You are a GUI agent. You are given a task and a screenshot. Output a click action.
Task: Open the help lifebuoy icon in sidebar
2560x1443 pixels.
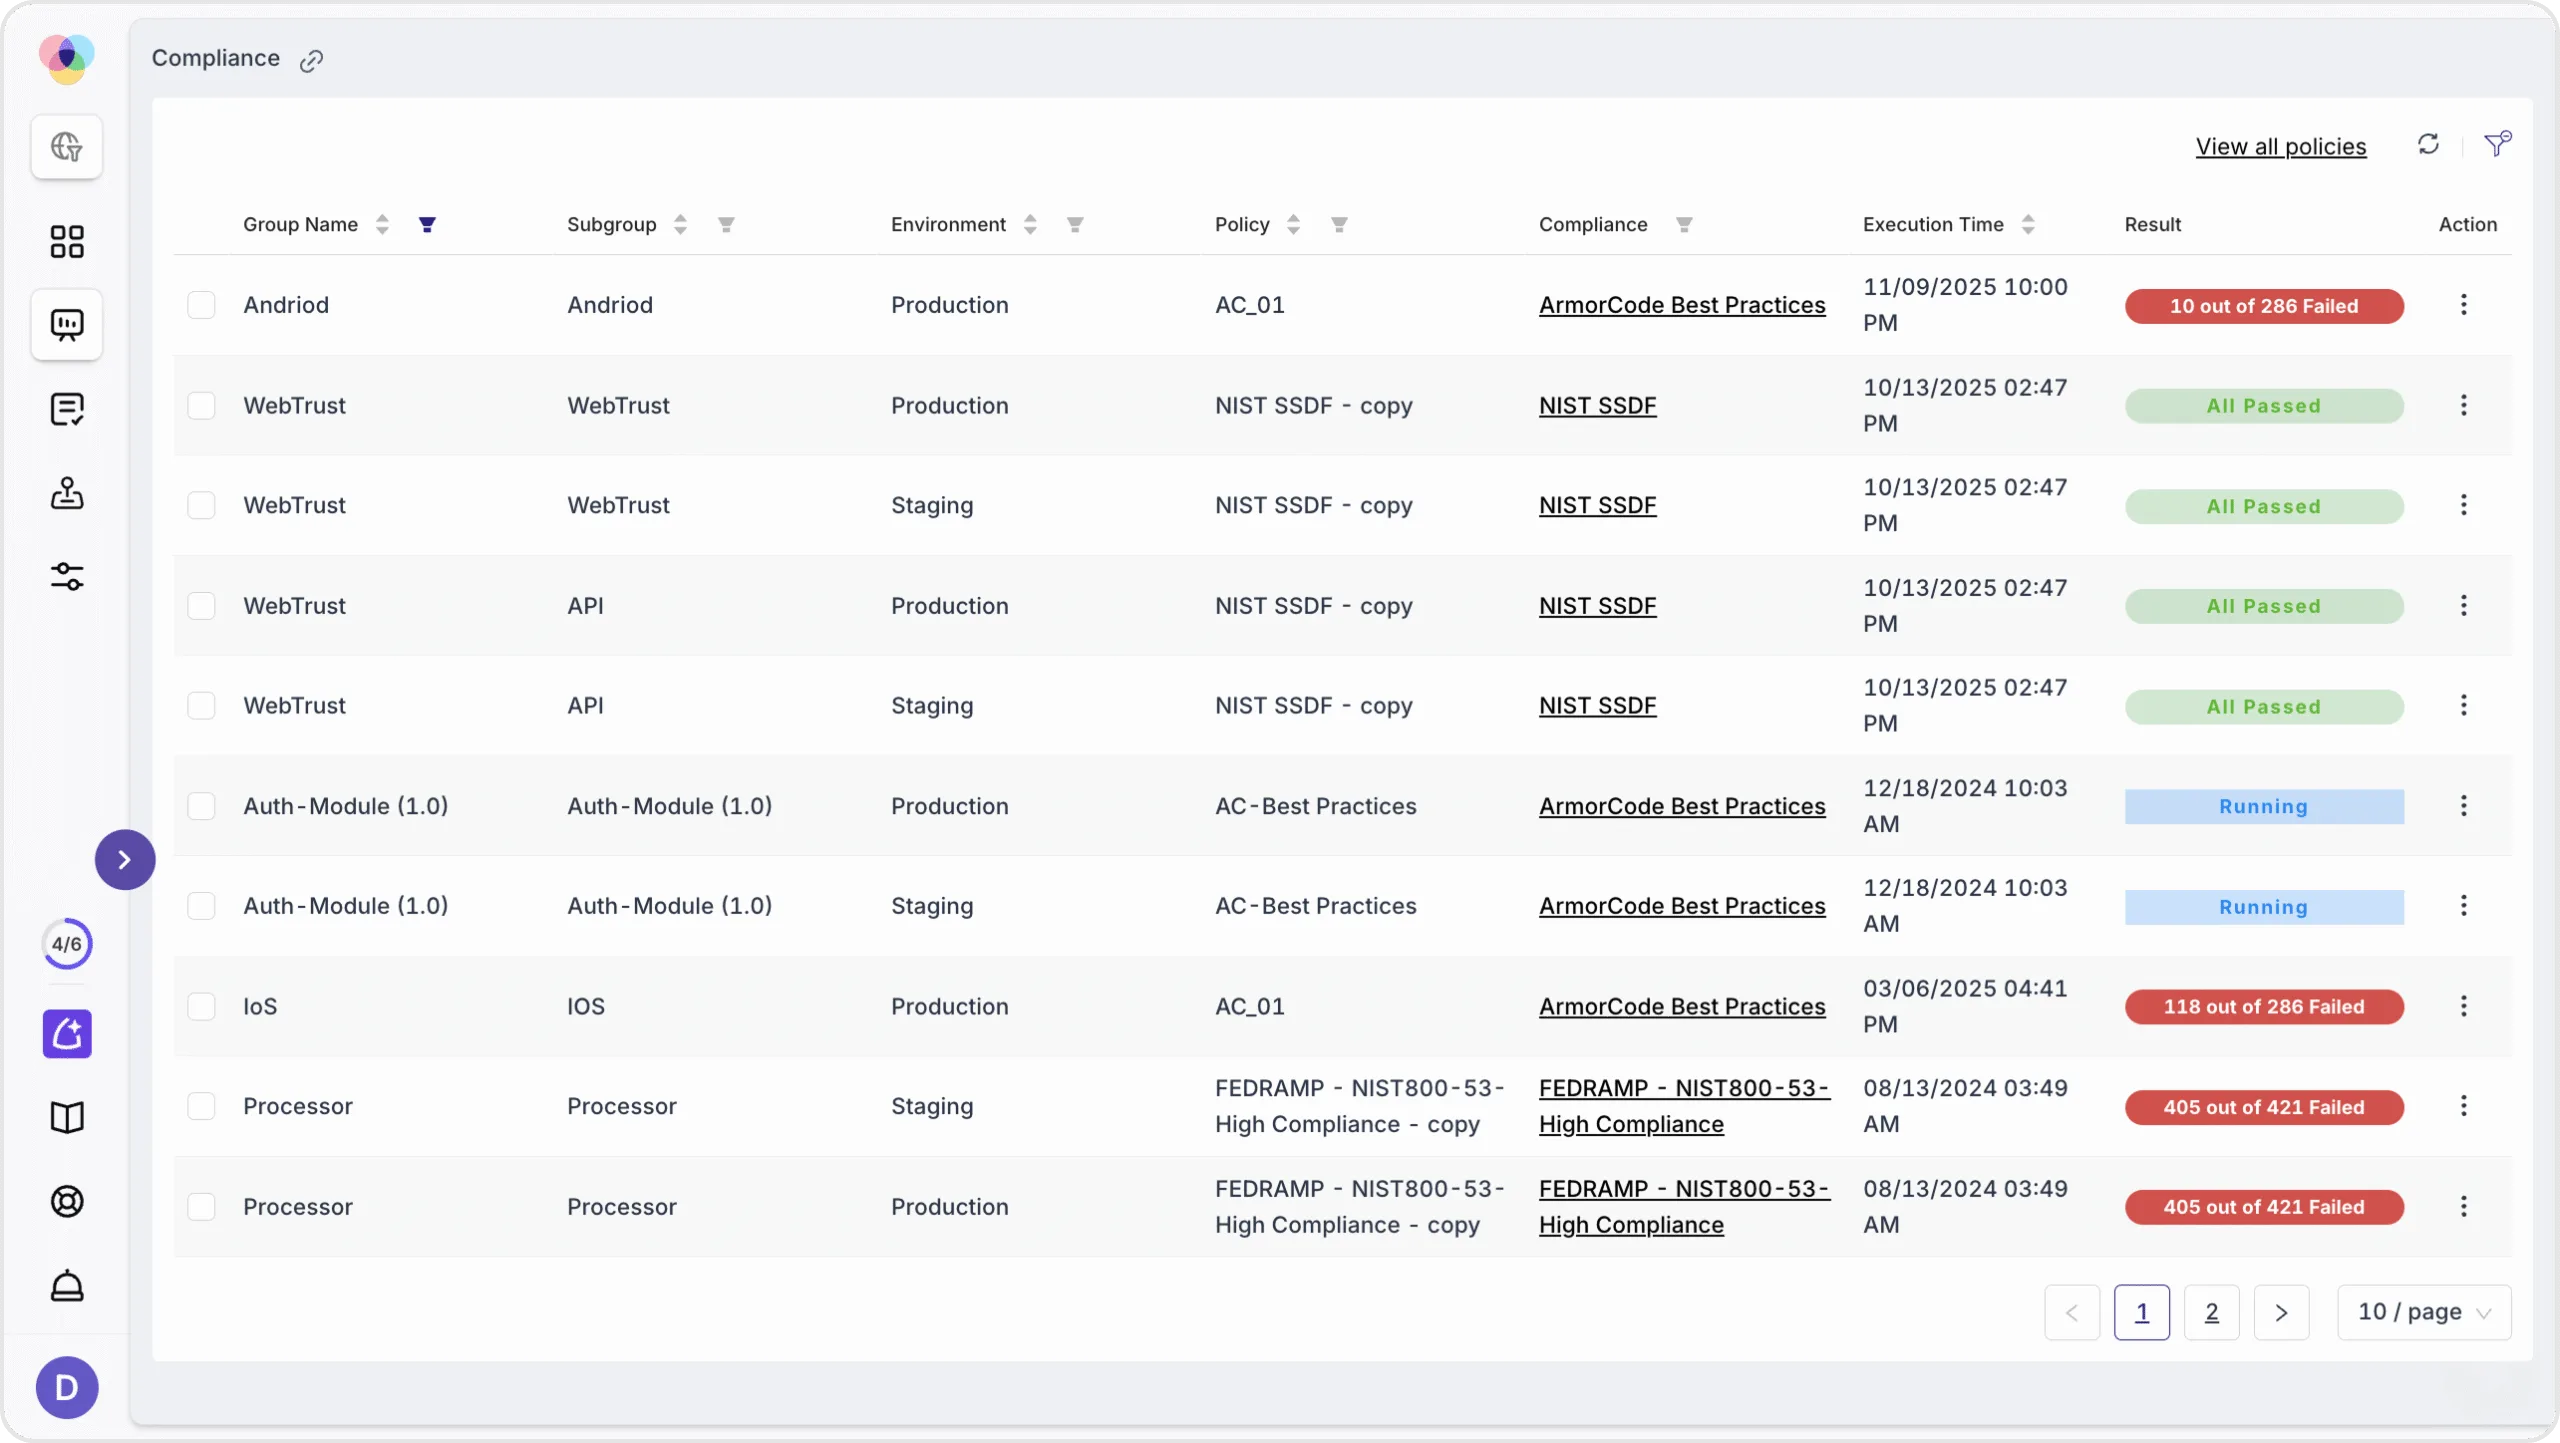pyautogui.click(x=66, y=1201)
